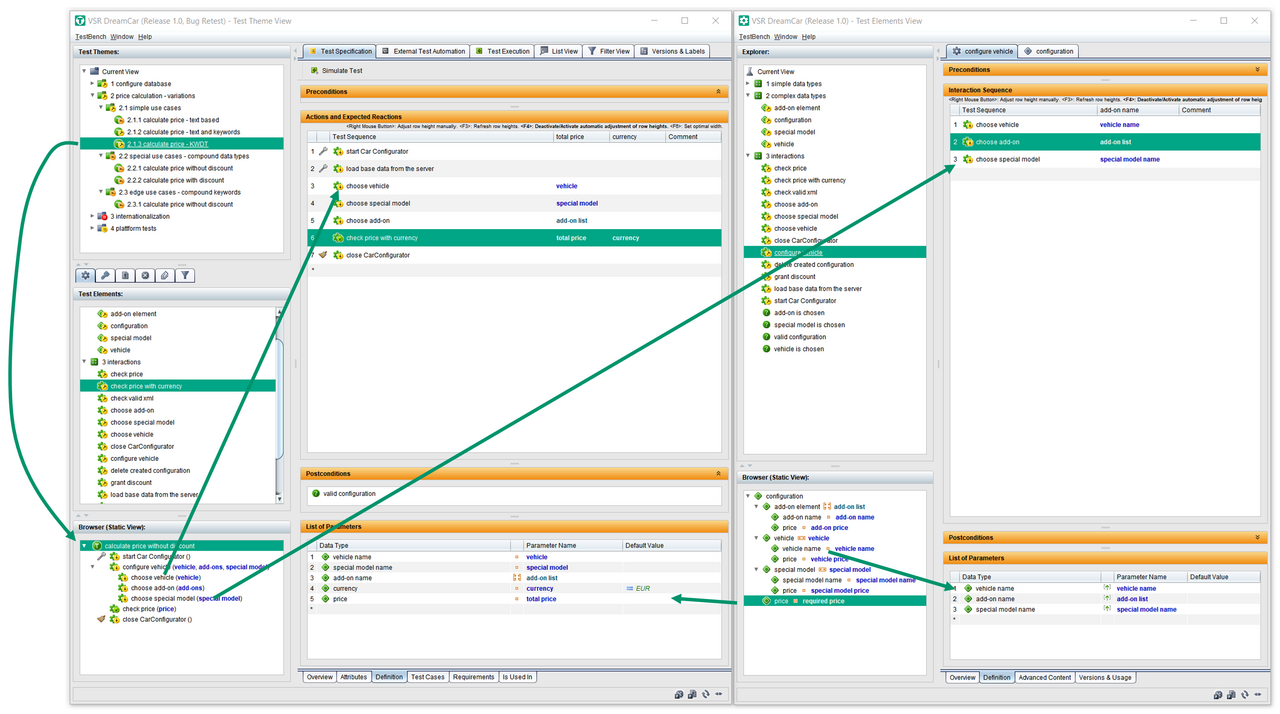Open the Requirements bottom tab
The image size is (1280, 714).
point(473,677)
